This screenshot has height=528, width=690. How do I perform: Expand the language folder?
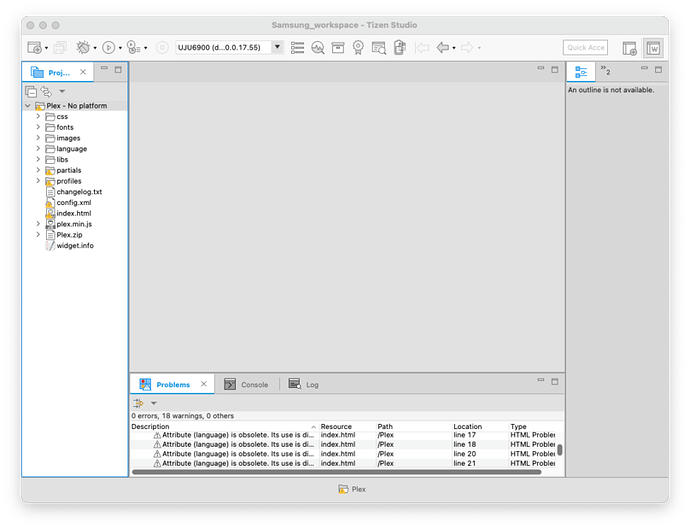pyautogui.click(x=38, y=149)
